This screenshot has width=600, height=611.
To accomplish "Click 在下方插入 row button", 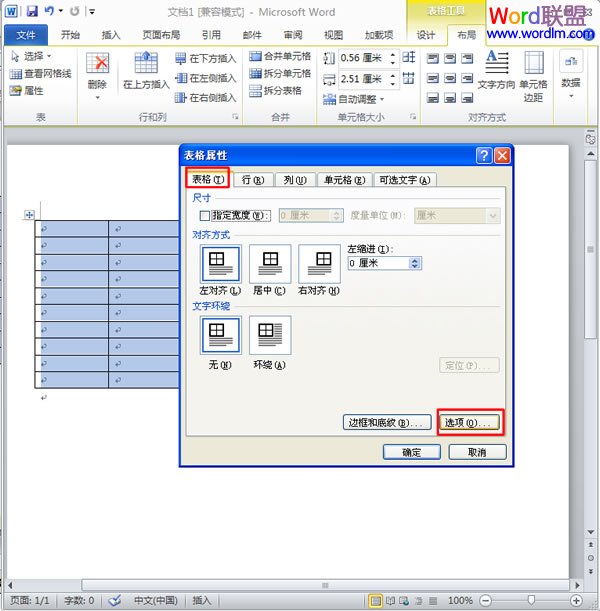I will (205, 59).
